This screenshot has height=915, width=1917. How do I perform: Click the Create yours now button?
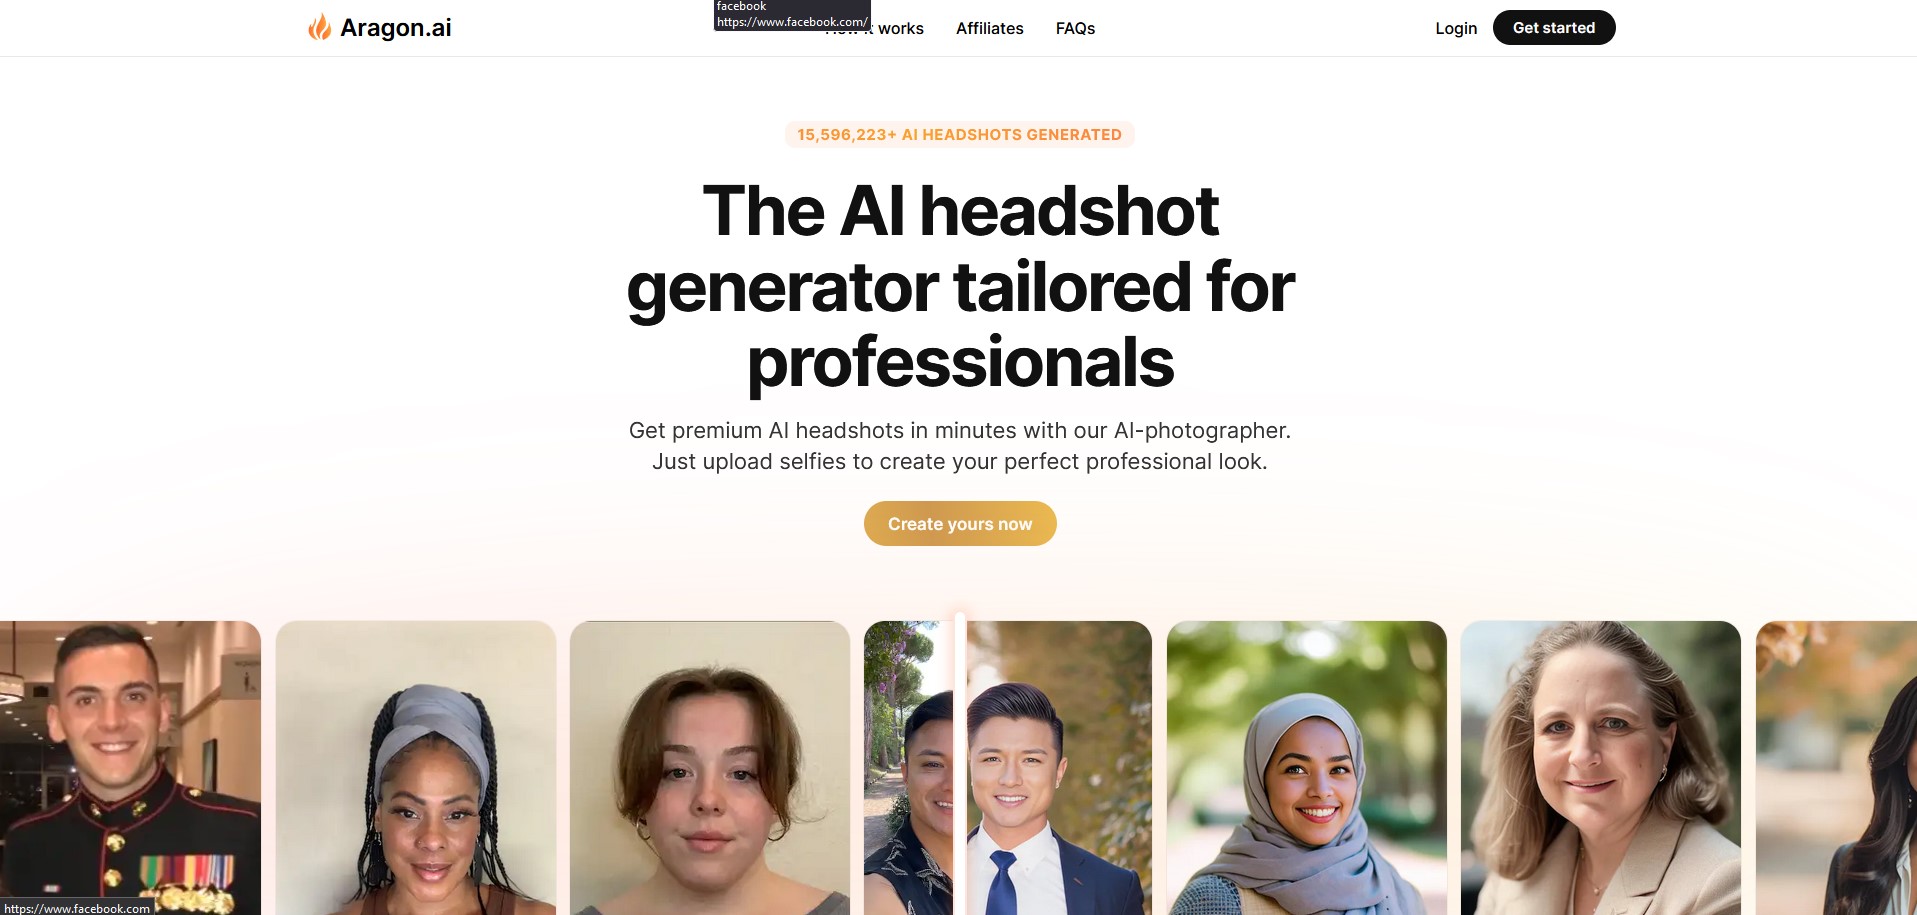pos(960,524)
